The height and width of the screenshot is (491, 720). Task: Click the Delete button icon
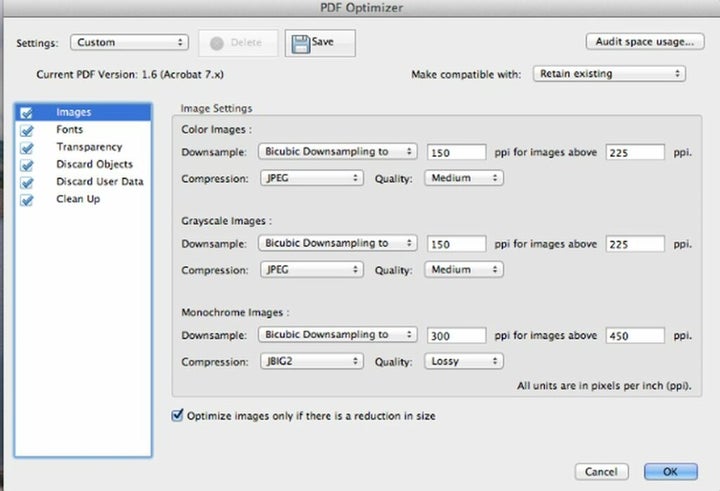coord(218,43)
